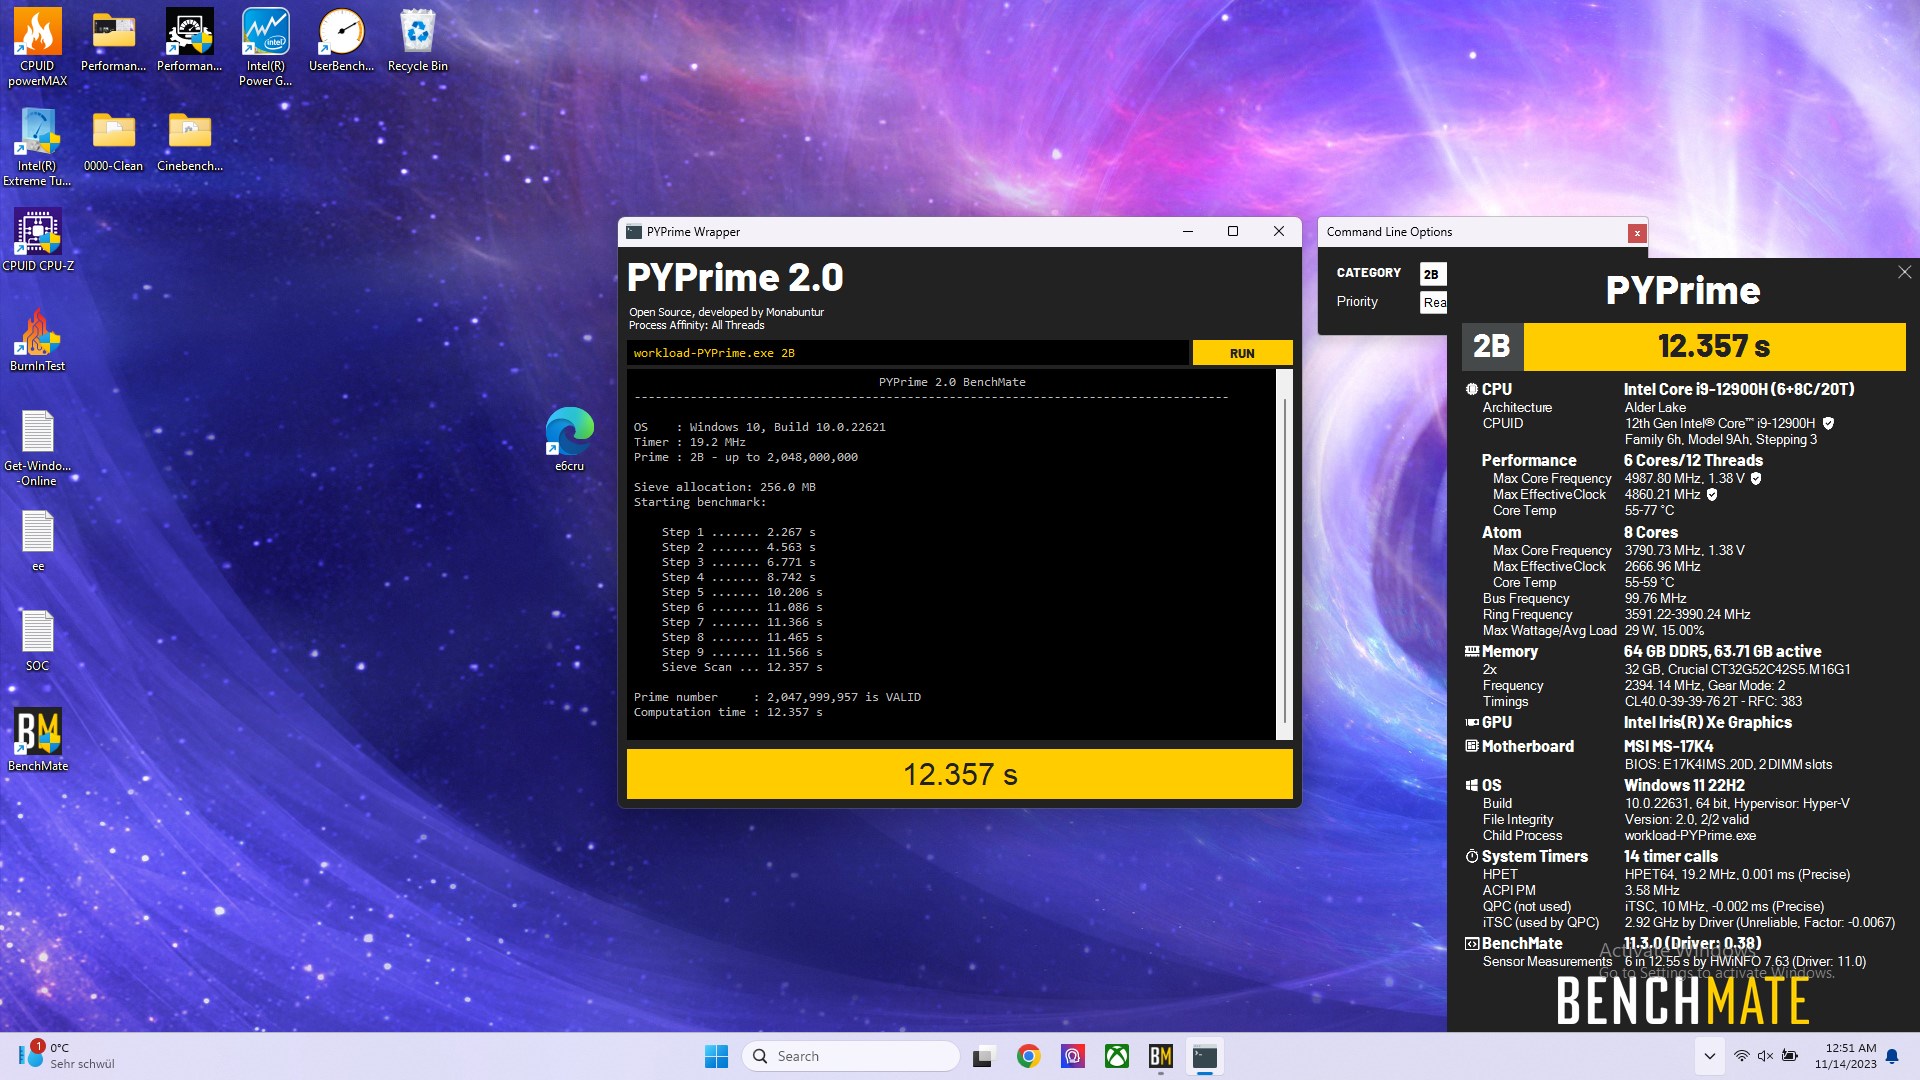Show hidden tray icons chevron

pyautogui.click(x=1709, y=1056)
